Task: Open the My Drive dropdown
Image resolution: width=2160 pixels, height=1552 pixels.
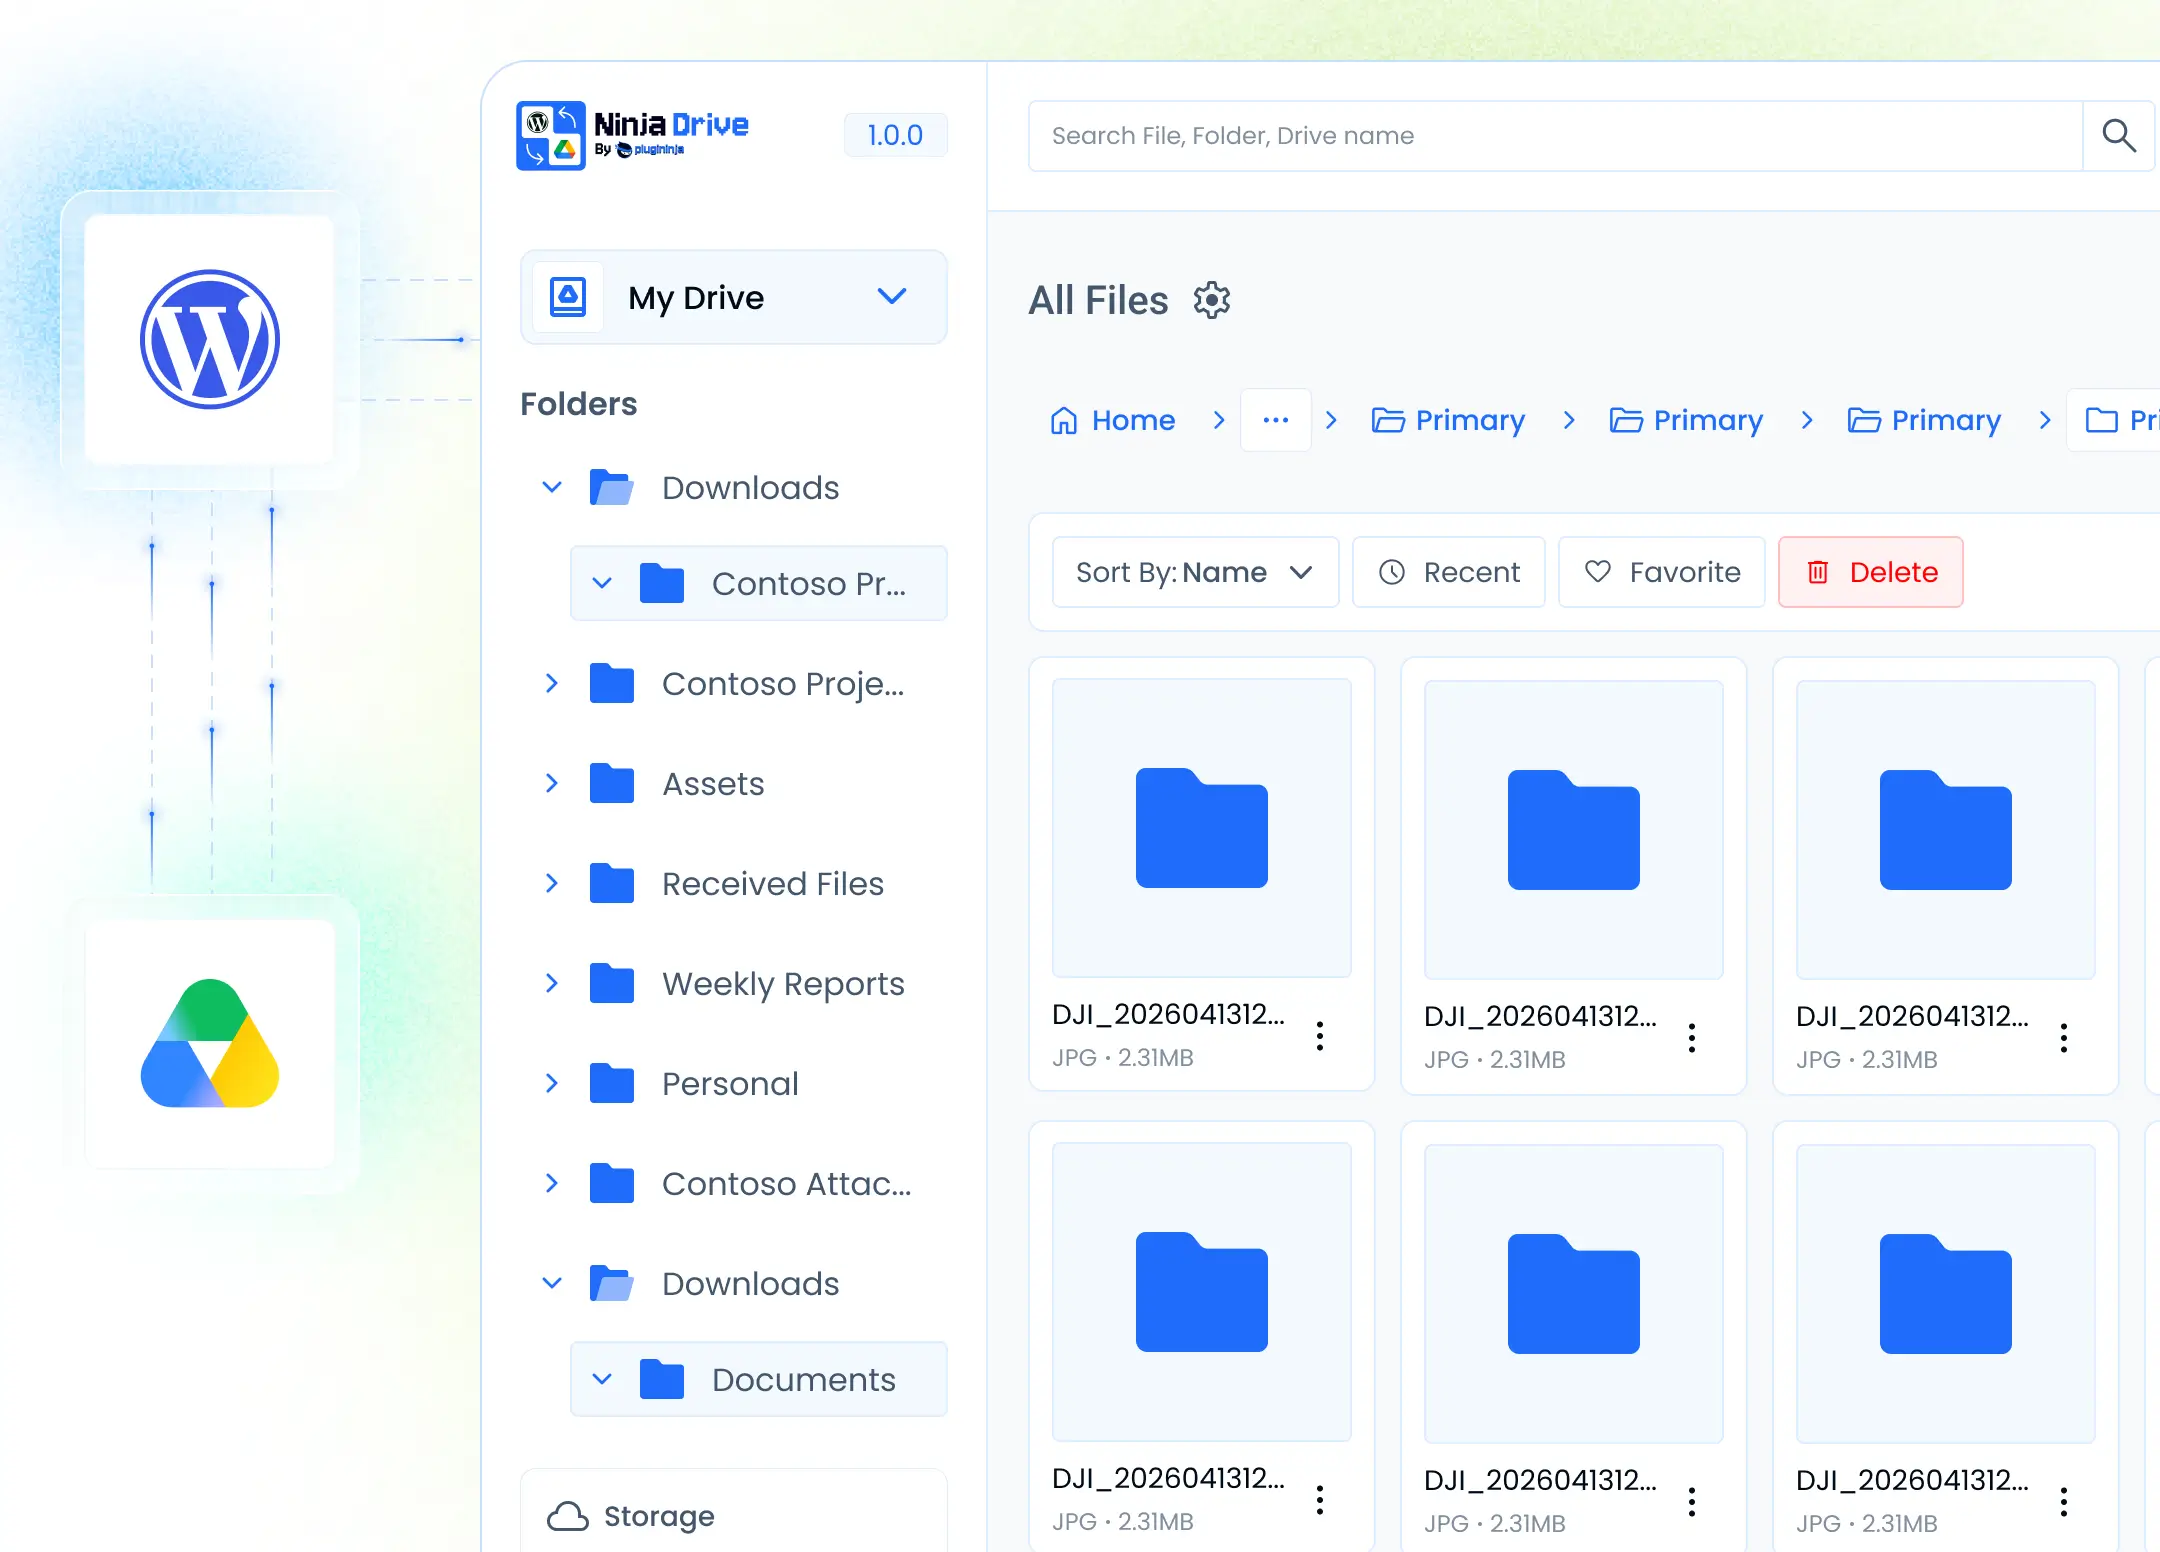Action: (734, 297)
